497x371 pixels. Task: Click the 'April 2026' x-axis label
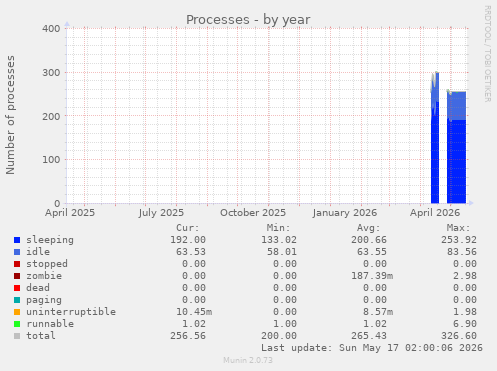(x=435, y=213)
